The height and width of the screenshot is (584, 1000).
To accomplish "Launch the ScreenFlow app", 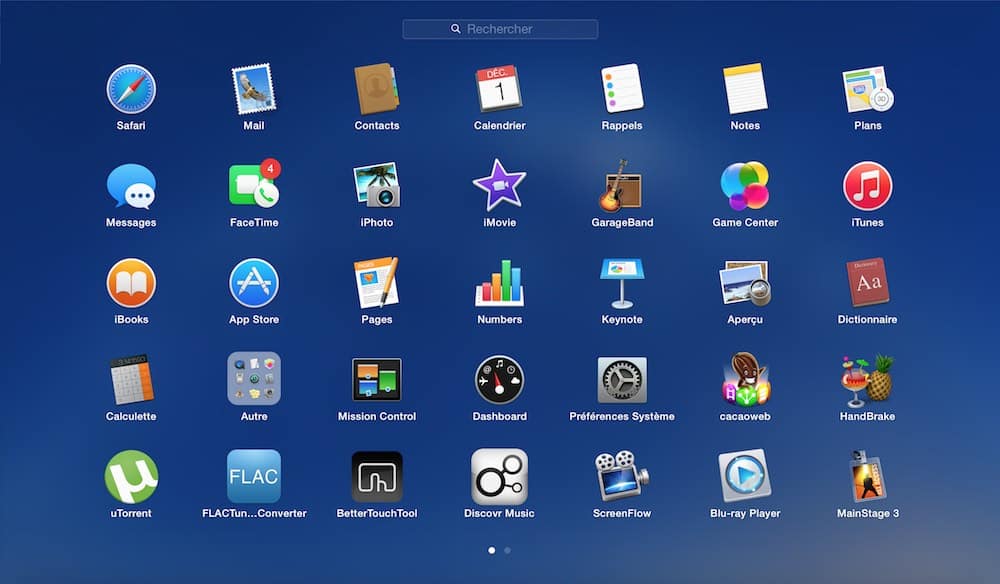I will tap(622, 477).
